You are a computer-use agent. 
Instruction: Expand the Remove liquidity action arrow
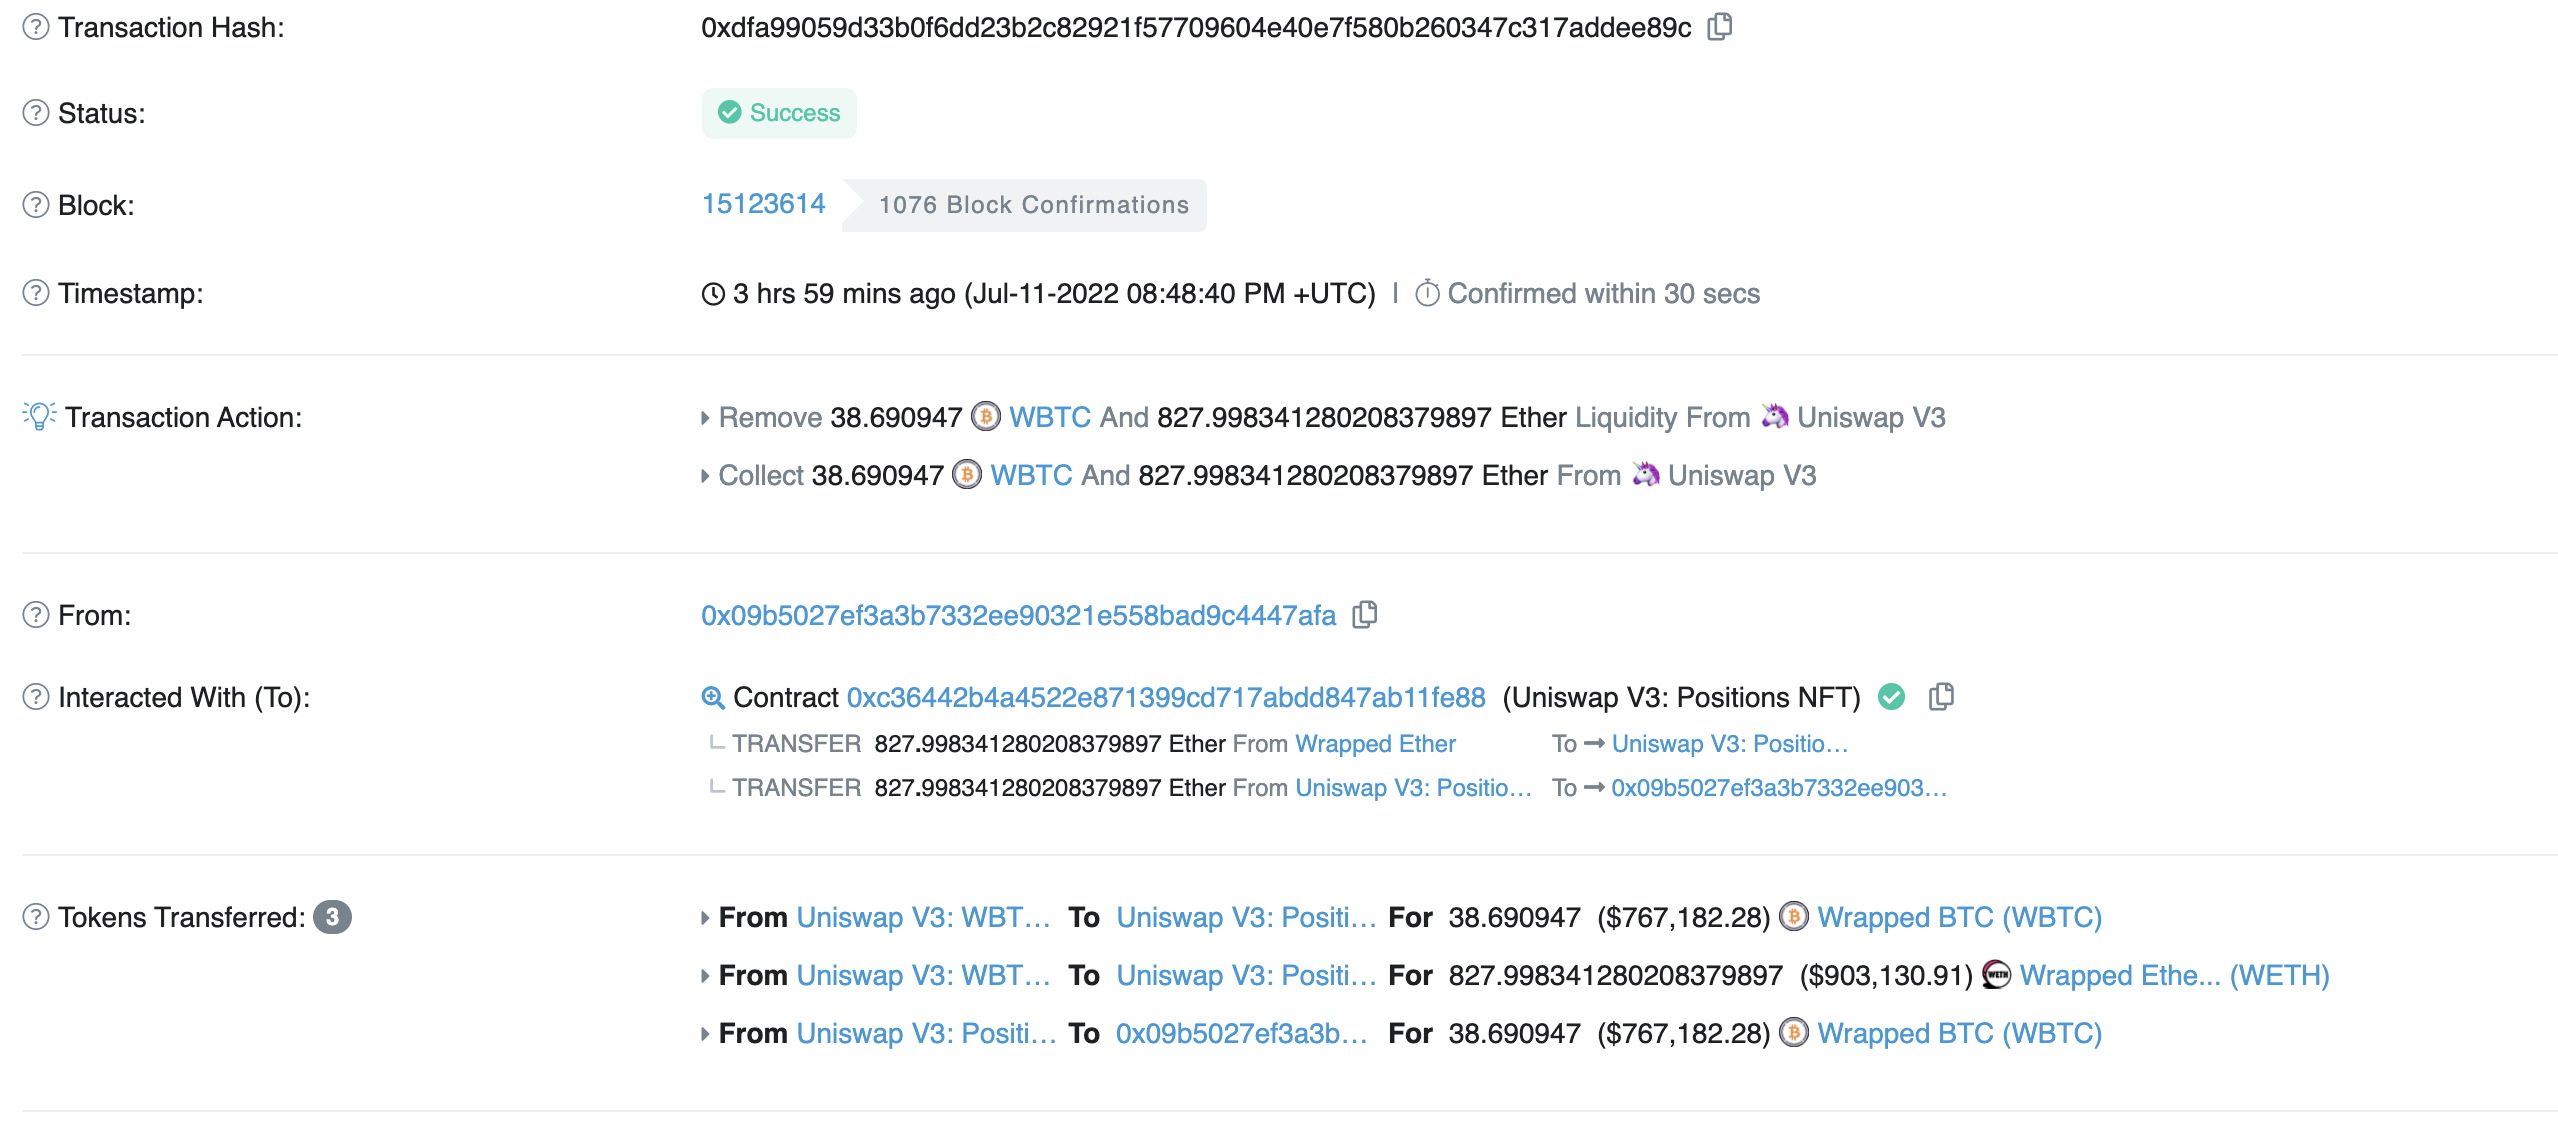coord(705,418)
